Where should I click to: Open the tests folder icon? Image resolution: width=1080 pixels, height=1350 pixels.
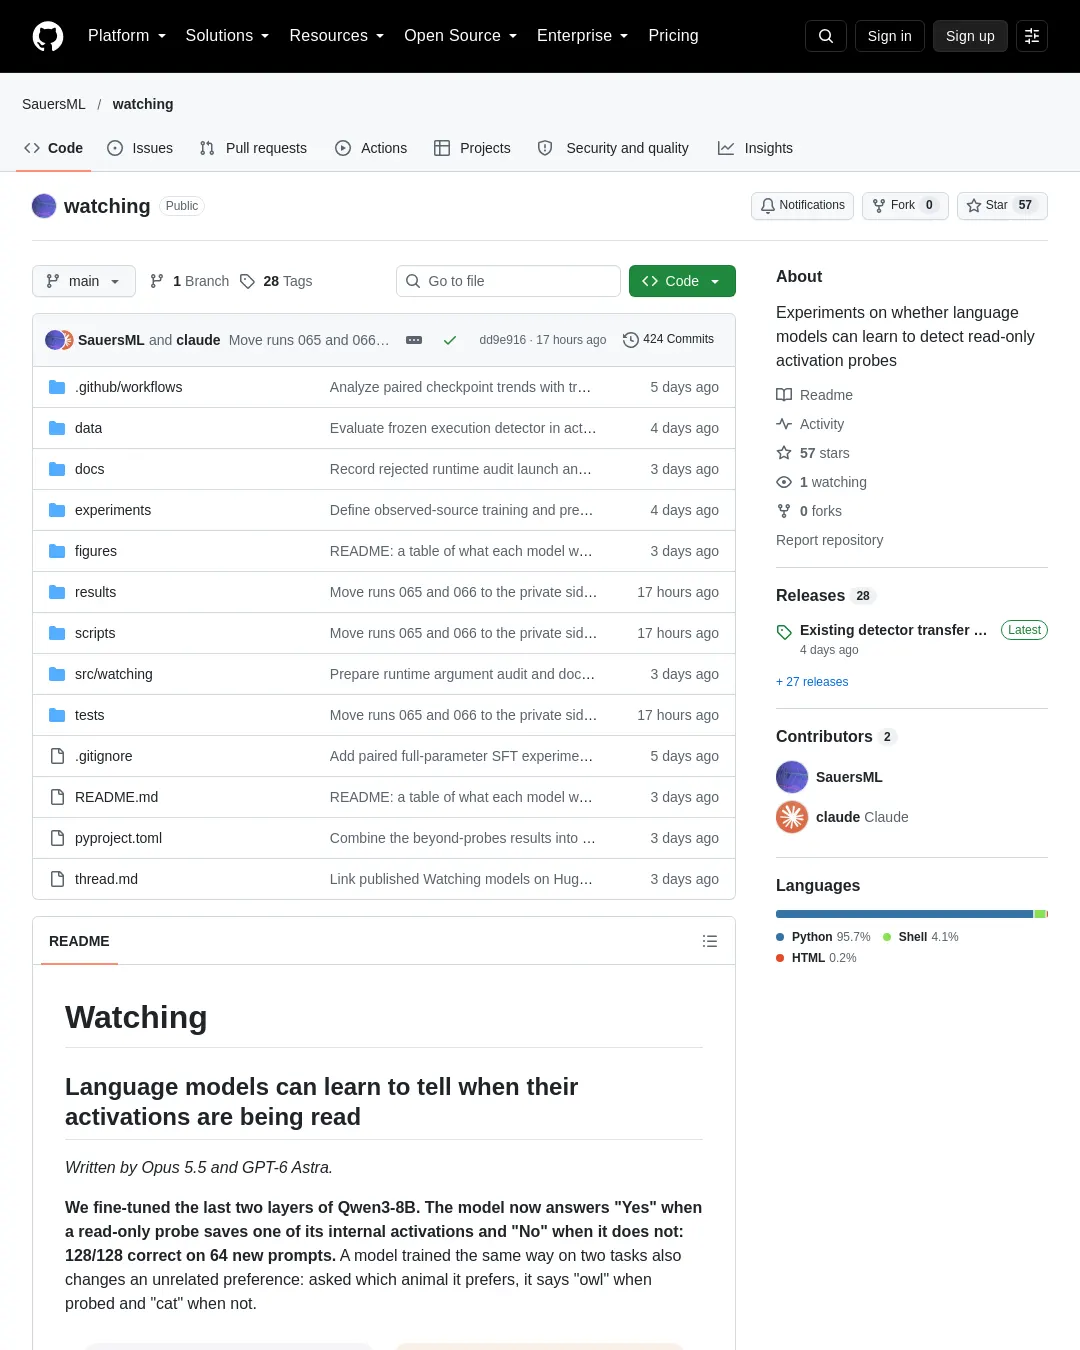pyautogui.click(x=57, y=715)
